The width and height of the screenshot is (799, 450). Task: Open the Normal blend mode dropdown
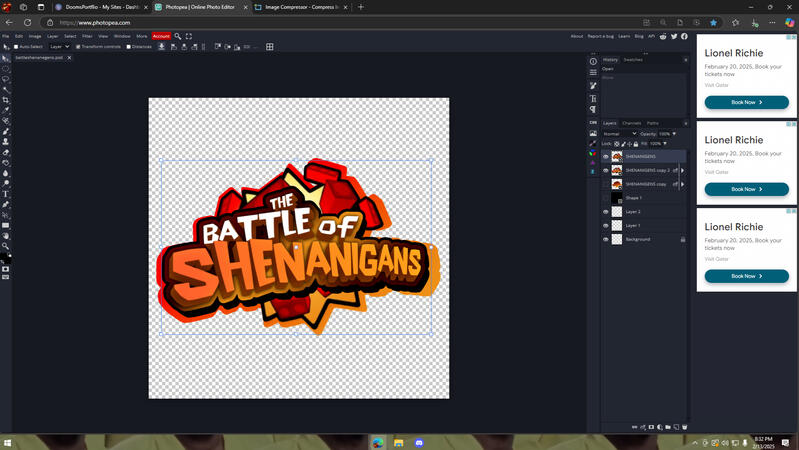620,134
